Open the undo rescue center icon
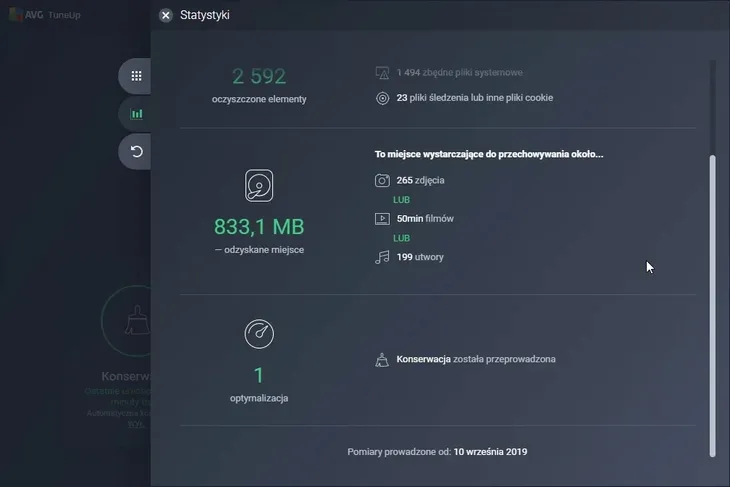 pyautogui.click(x=136, y=151)
